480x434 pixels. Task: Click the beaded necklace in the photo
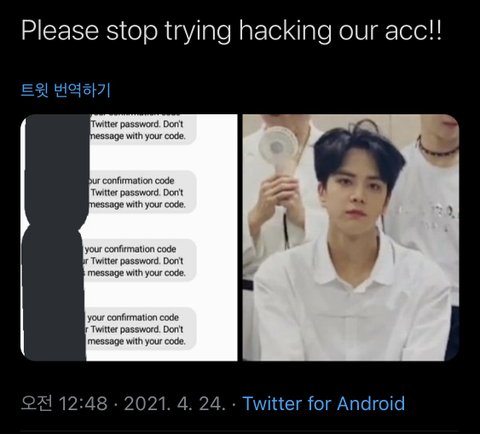coord(435,149)
